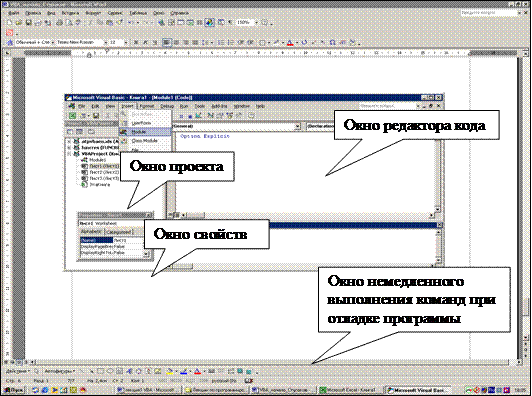Open the Style box dropdown

tap(53, 42)
